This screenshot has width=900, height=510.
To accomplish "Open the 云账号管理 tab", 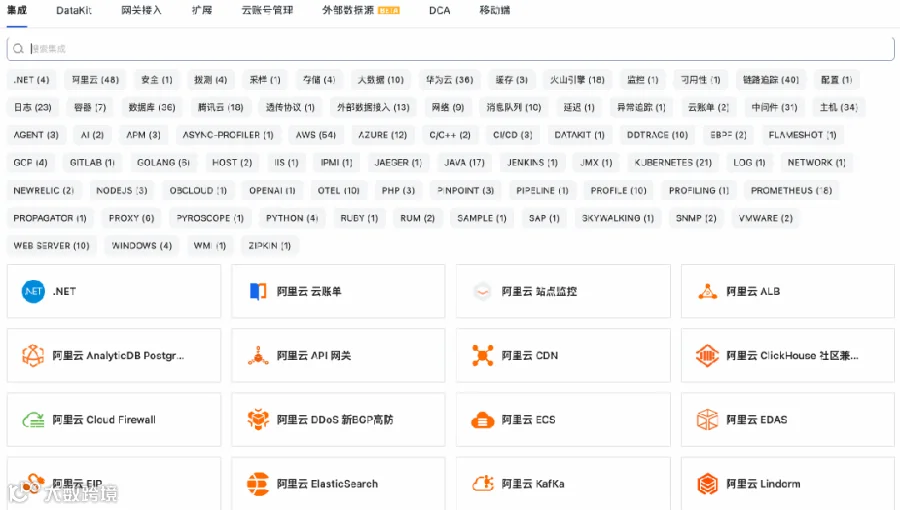I will click(267, 10).
